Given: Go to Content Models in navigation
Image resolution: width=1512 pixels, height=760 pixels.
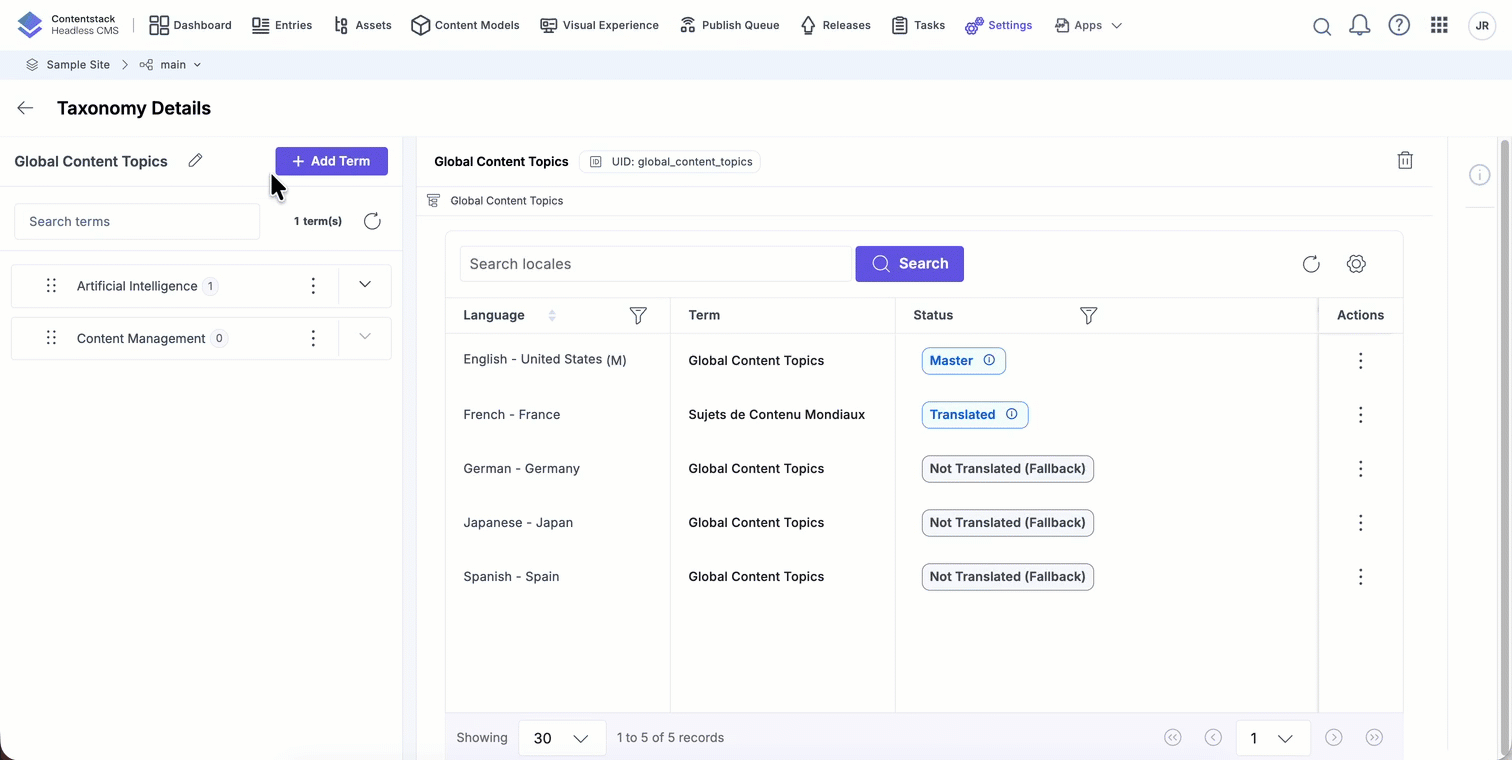Looking at the screenshot, I should [465, 25].
